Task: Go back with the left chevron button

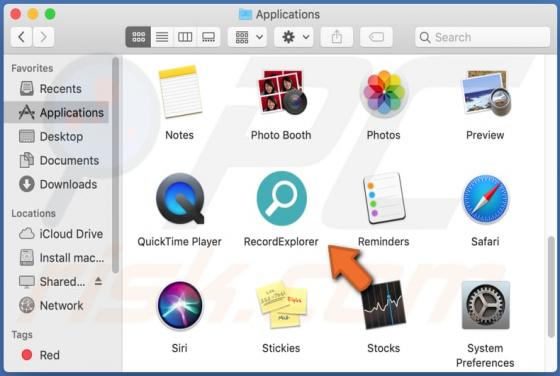Action: 21,37
